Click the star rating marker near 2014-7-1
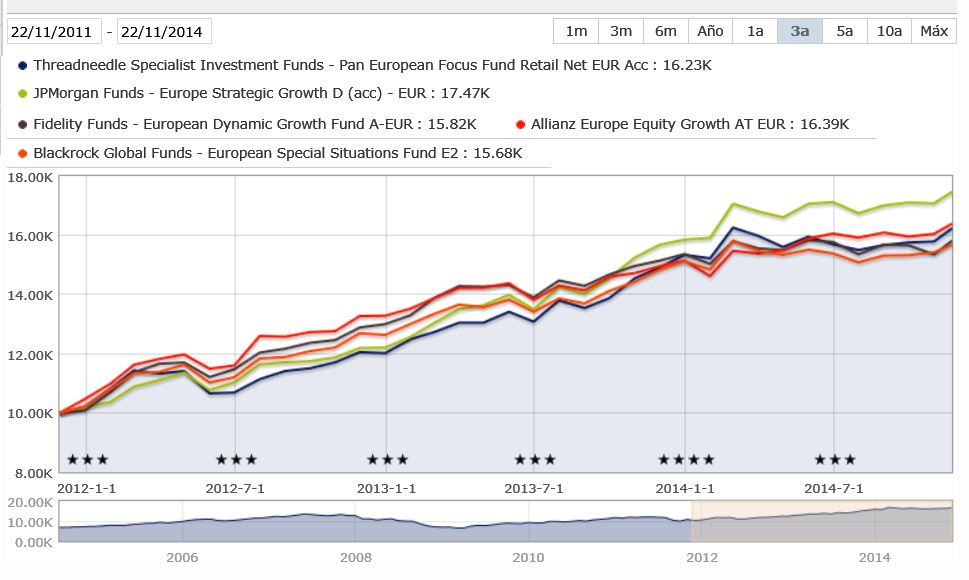Image resolution: width=969 pixels, height=580 pixels. click(835, 460)
